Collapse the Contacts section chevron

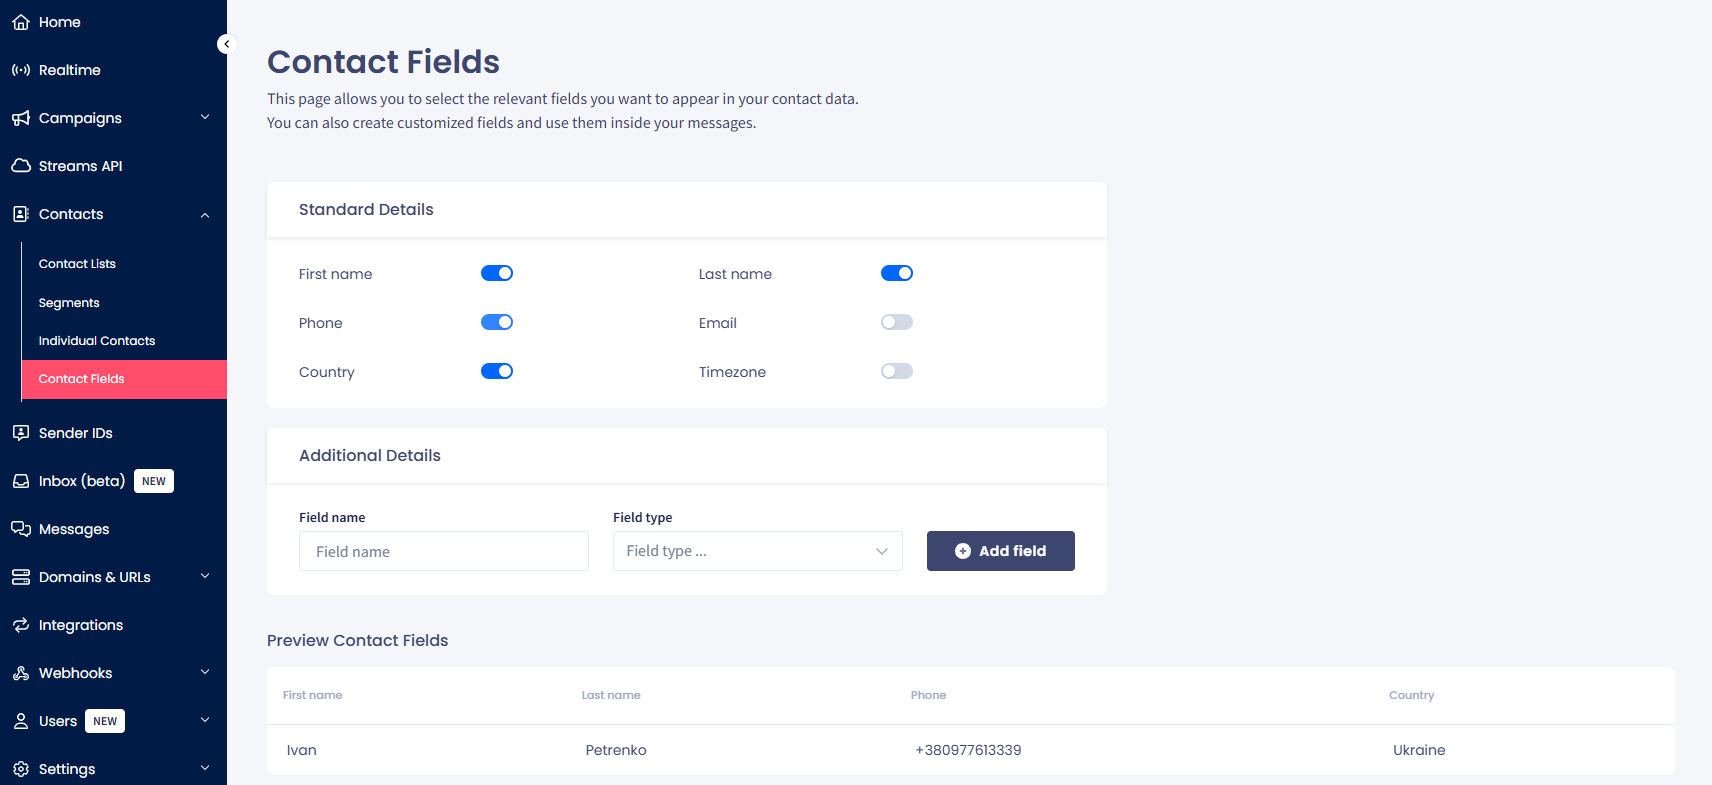coord(205,214)
